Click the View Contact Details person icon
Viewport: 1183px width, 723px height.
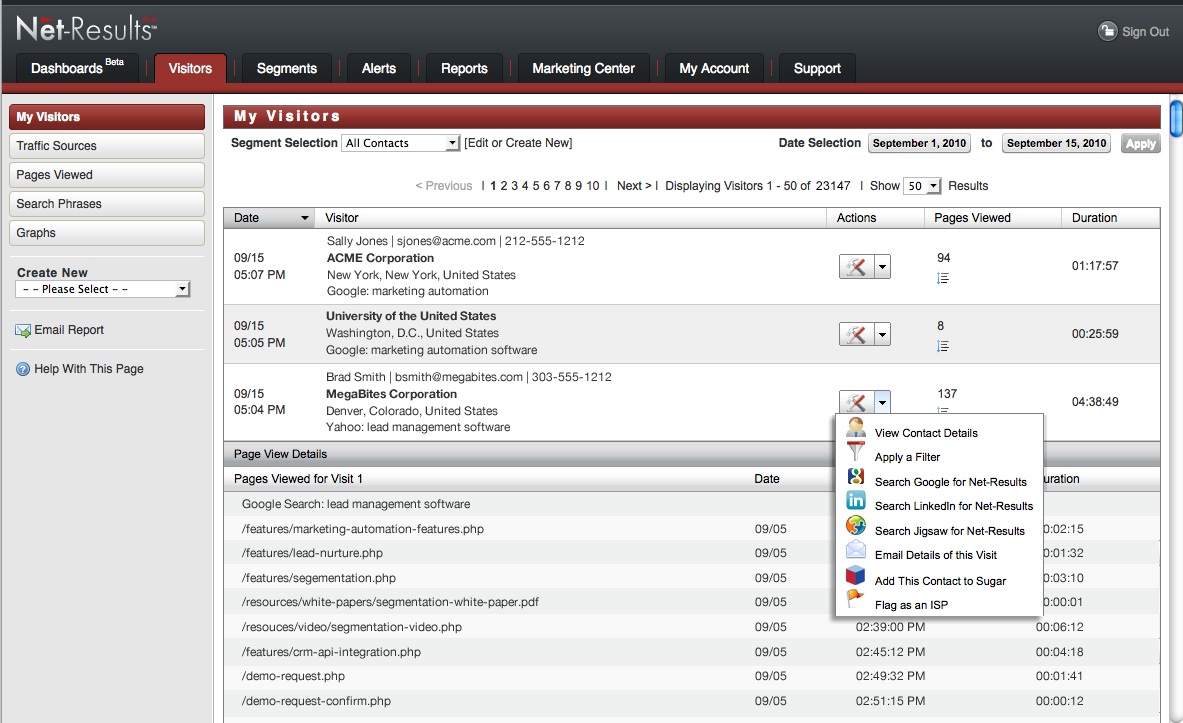(x=856, y=428)
